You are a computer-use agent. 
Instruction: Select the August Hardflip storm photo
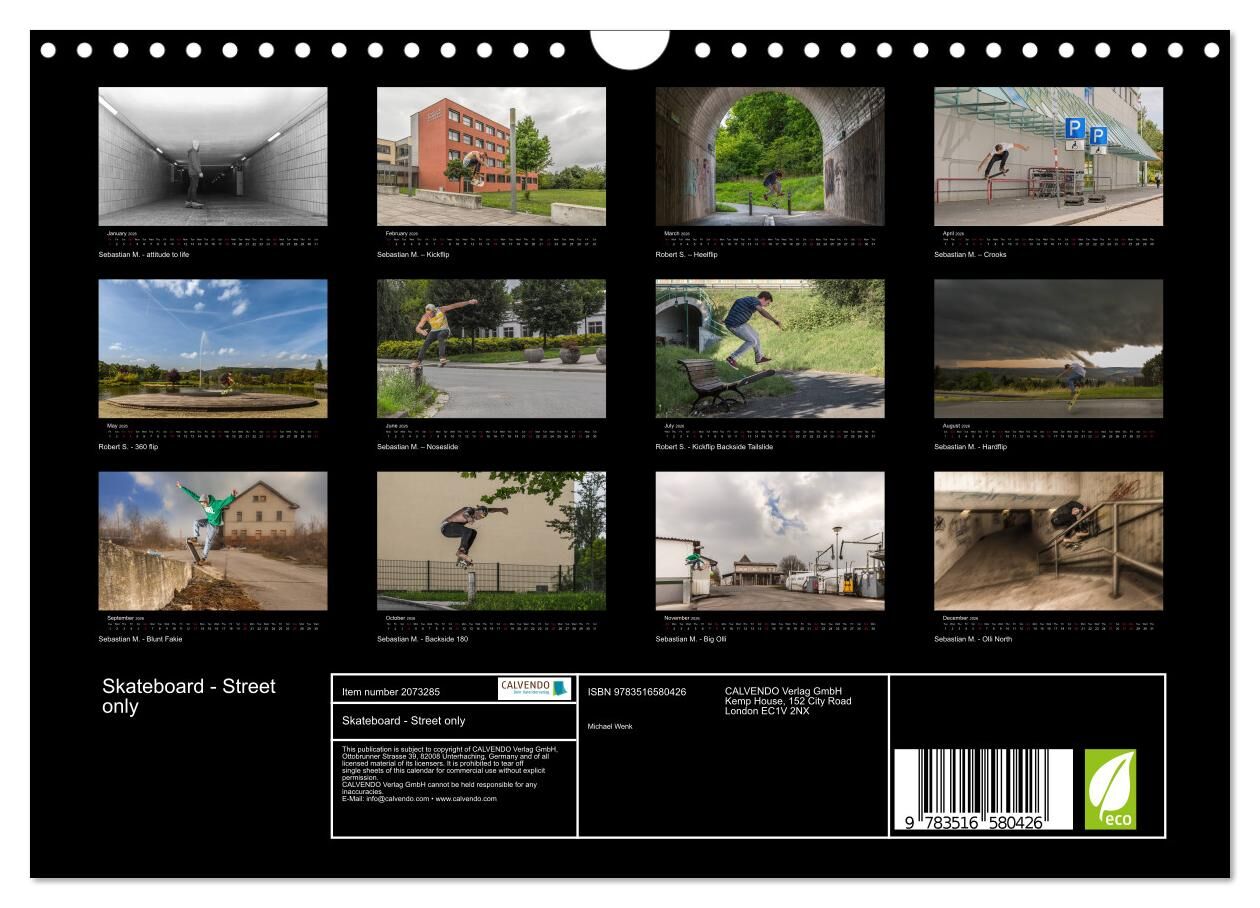tap(1048, 348)
